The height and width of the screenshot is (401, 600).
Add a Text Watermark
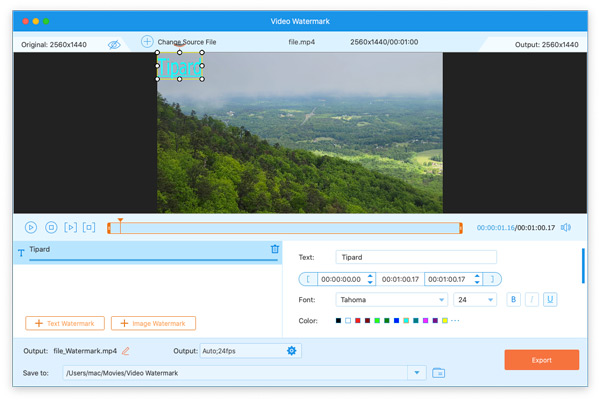pyautogui.click(x=66, y=323)
